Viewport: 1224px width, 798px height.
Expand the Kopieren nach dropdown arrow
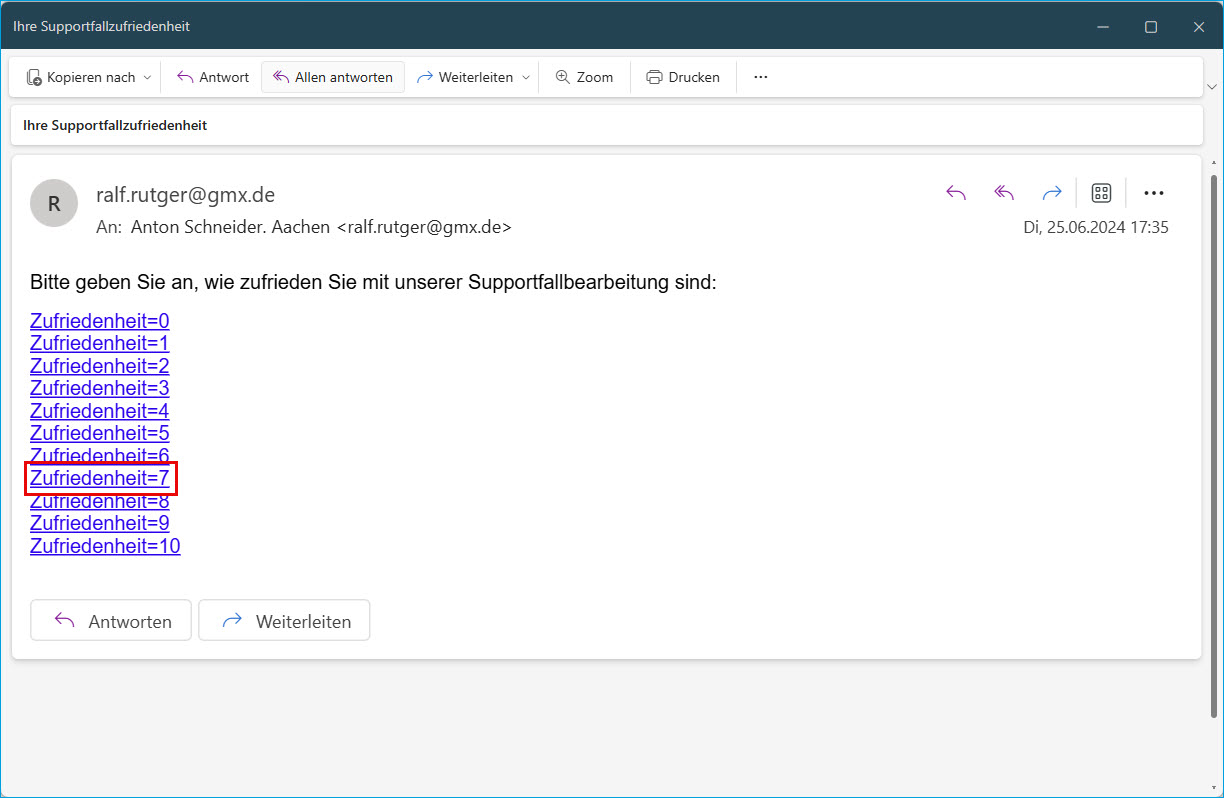pyautogui.click(x=147, y=77)
